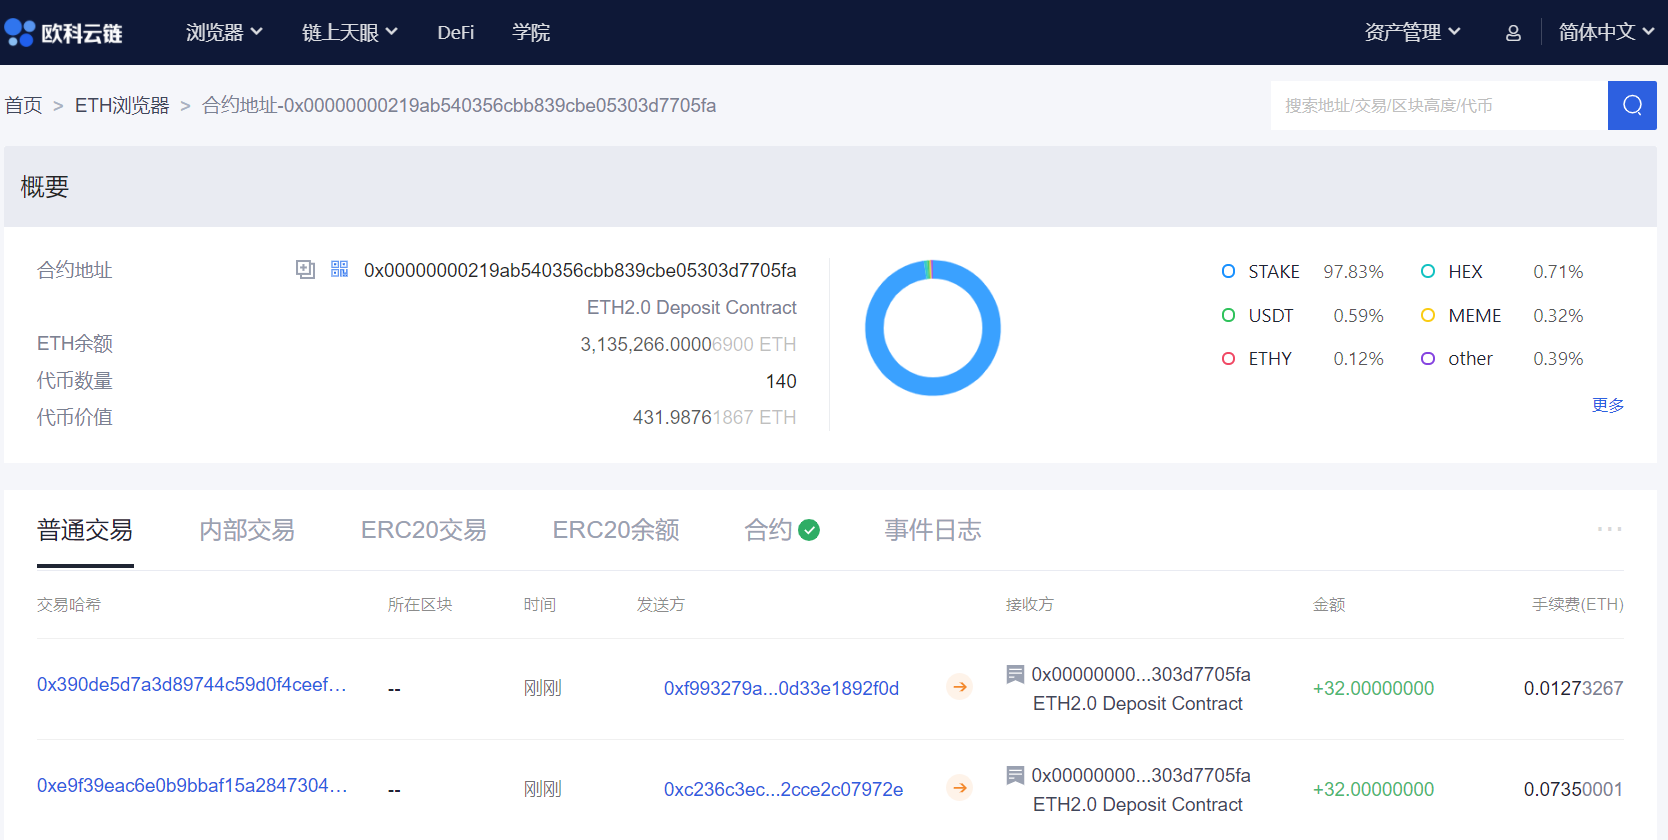The width and height of the screenshot is (1668, 840).
Task: Click the orange arrow in the 0x390de5d7 row
Action: click(959, 687)
